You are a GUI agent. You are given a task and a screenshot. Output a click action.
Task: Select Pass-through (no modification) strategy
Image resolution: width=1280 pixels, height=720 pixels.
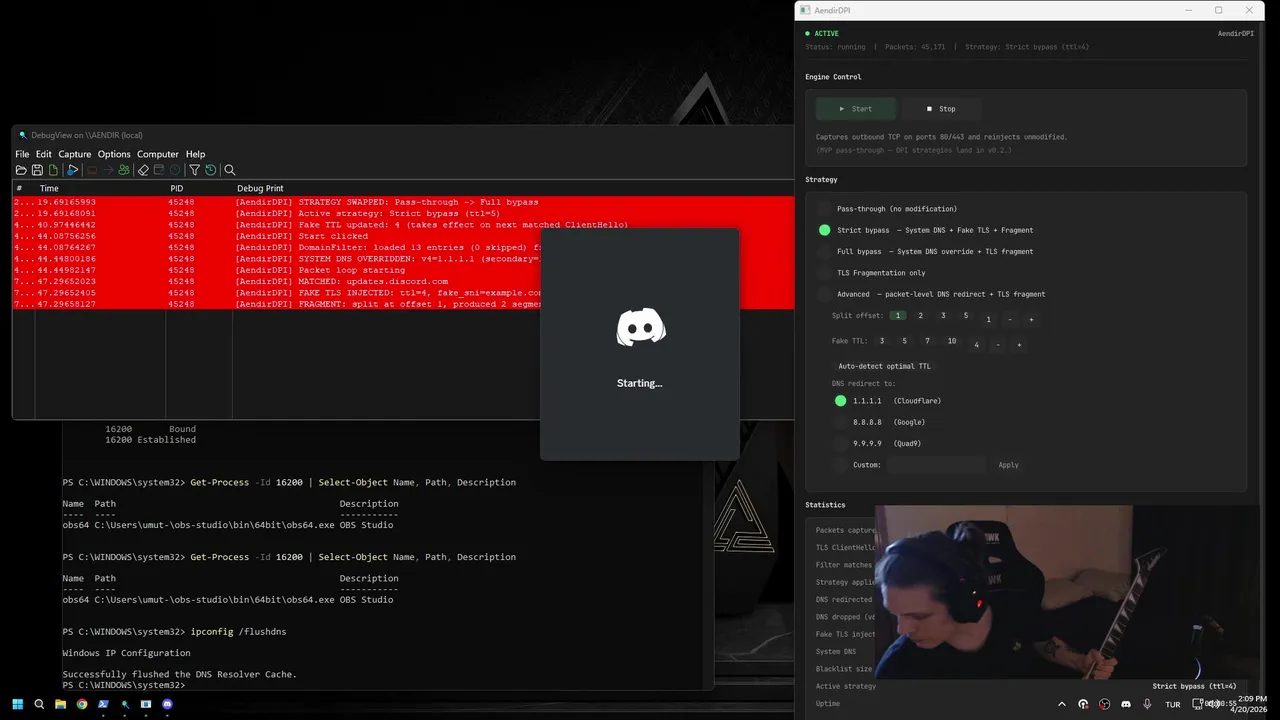pyautogui.click(x=825, y=209)
